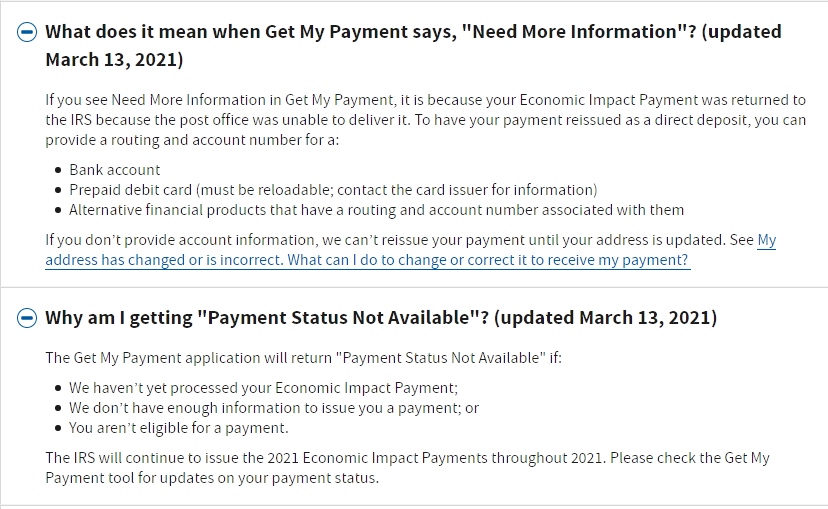Image resolution: width=828 pixels, height=509 pixels.
Task: Collapse the "Need More Information" question icon
Action: [27, 32]
